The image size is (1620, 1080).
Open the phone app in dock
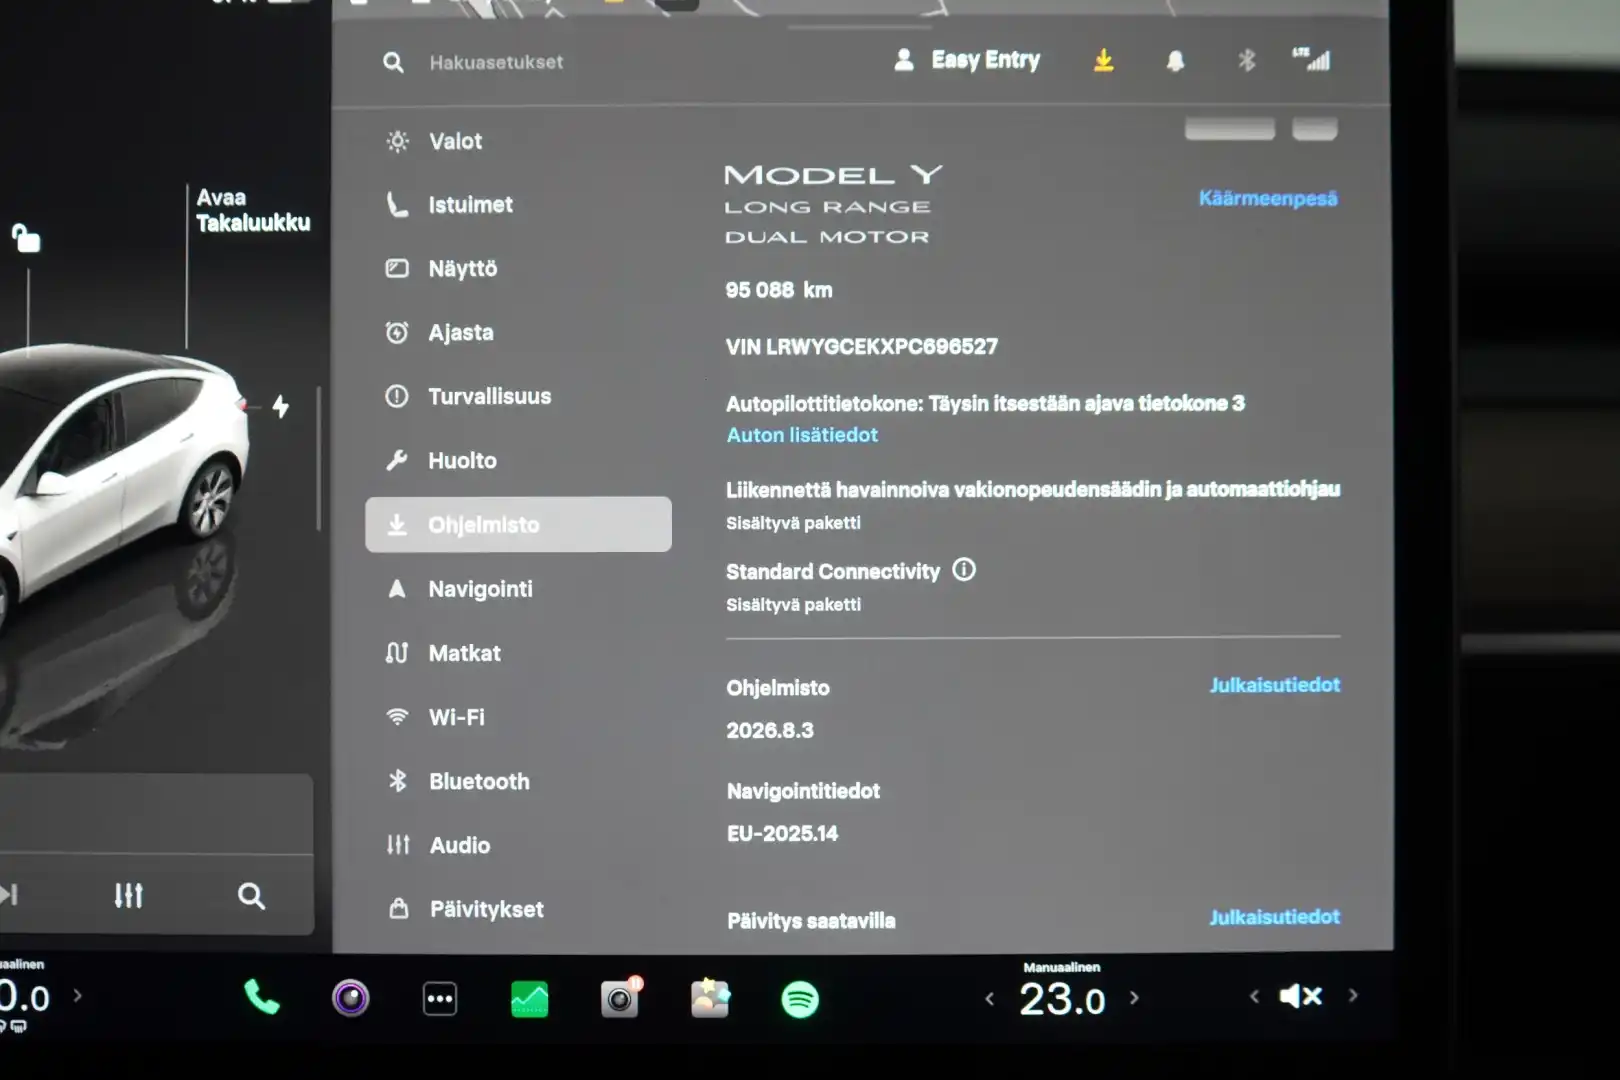coord(261,997)
